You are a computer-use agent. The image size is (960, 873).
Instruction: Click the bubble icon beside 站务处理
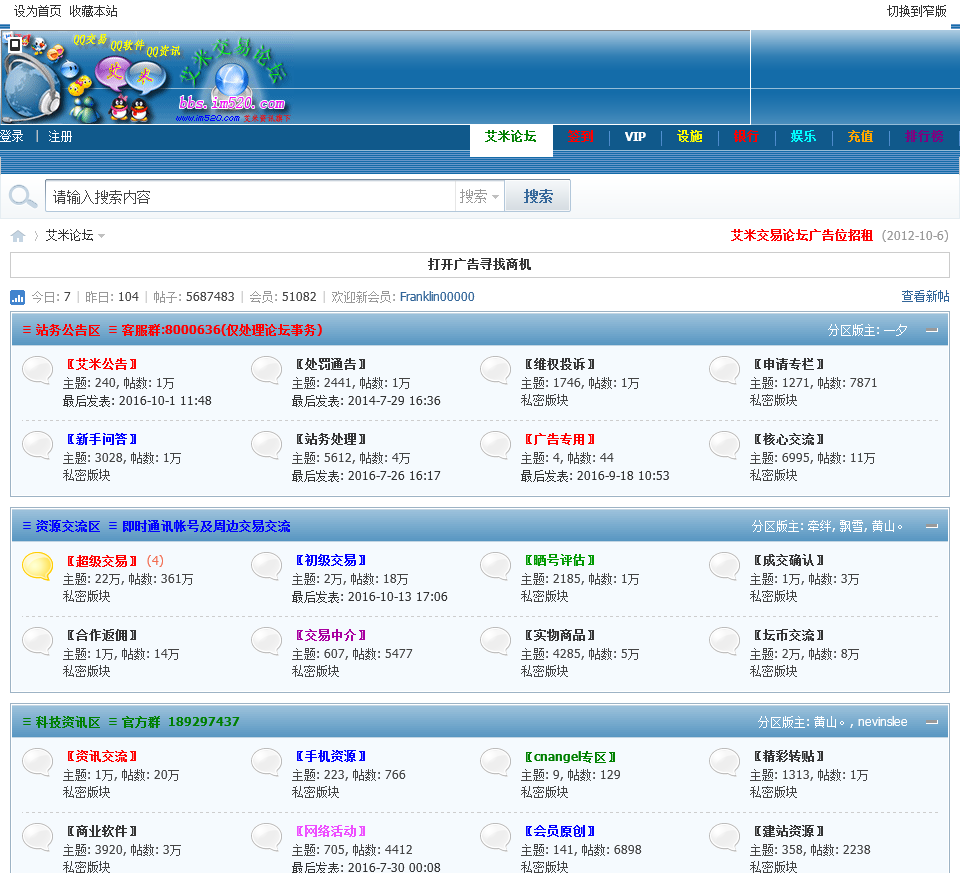click(266, 446)
